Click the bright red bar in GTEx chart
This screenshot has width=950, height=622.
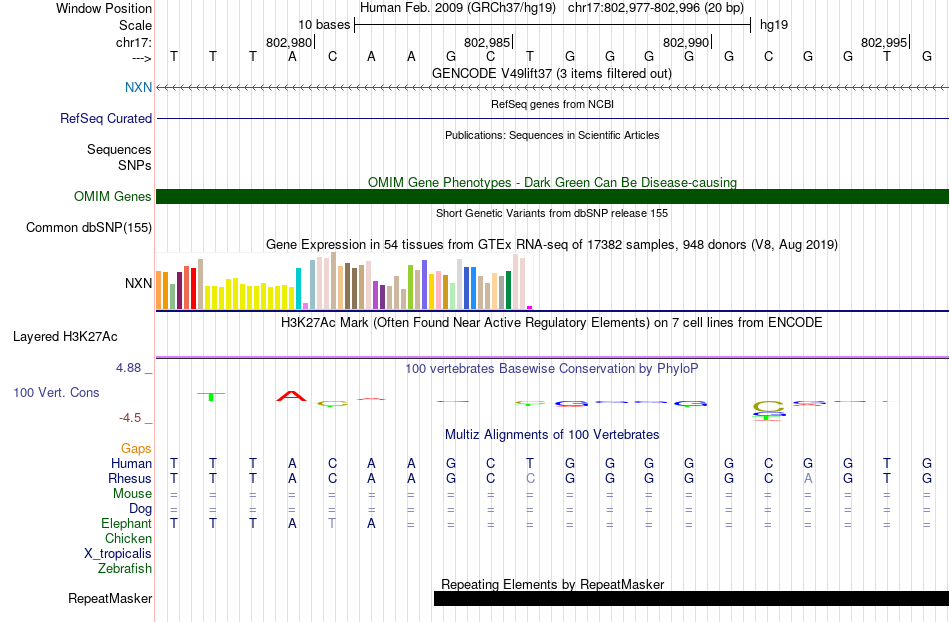[193, 288]
